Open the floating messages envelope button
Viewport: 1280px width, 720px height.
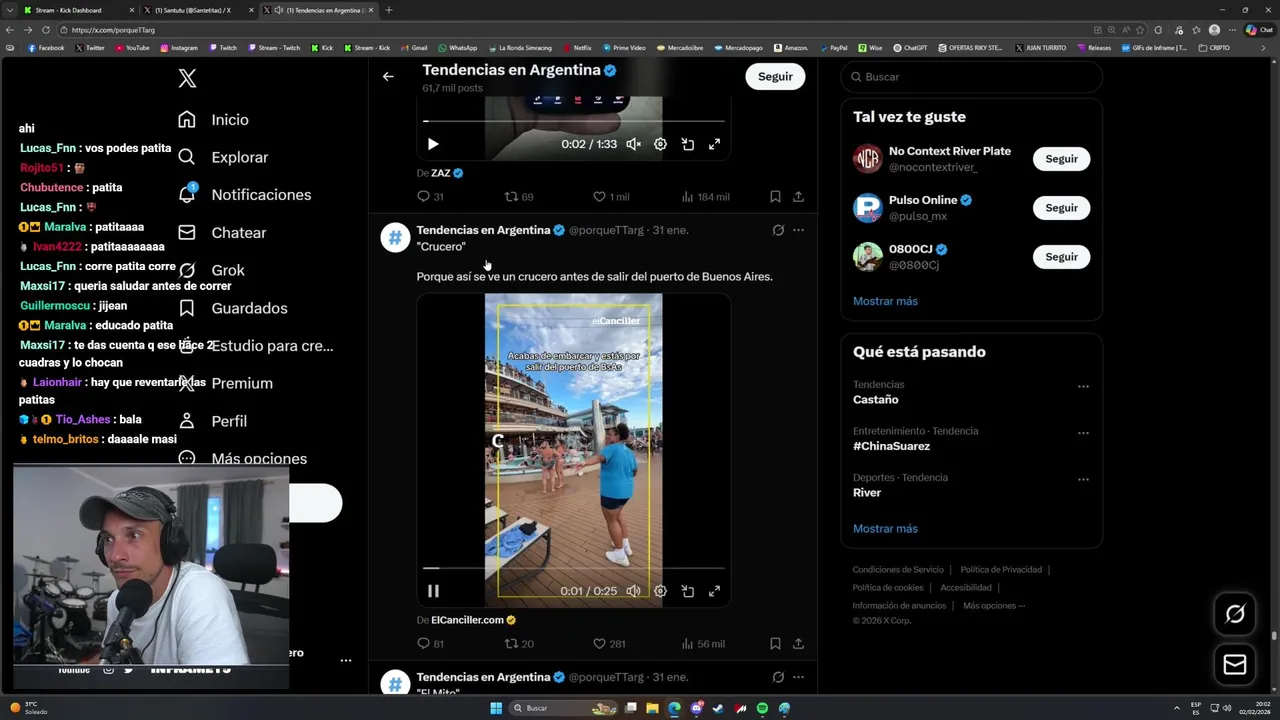pos(1235,665)
